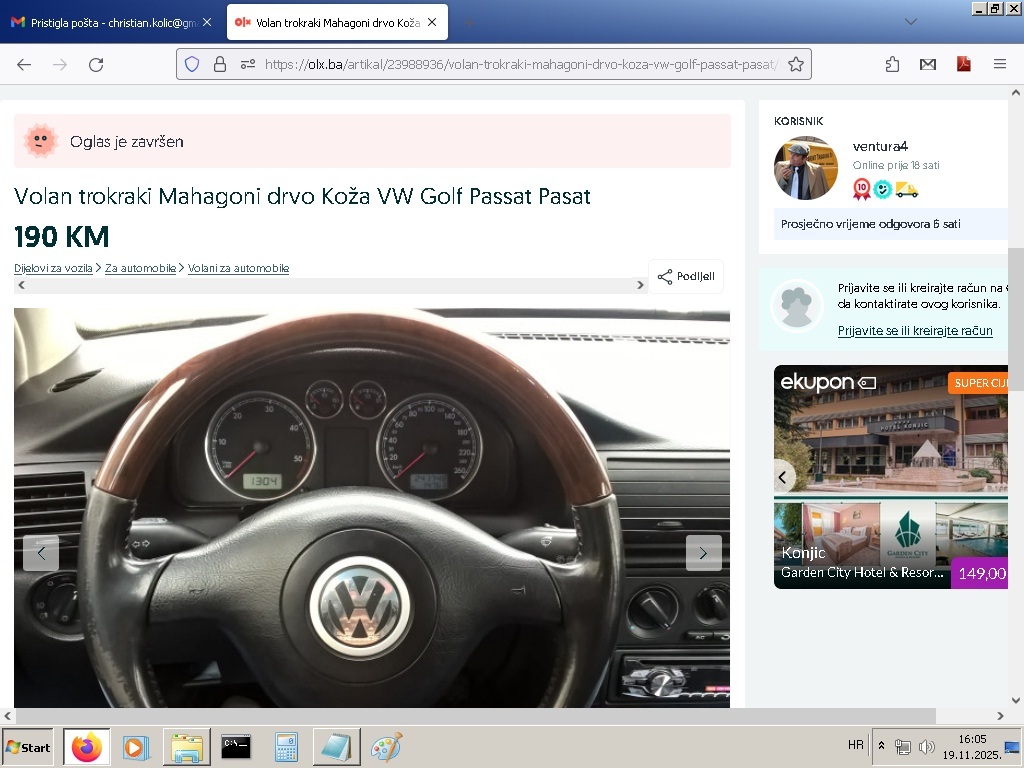Go to previous ekupon ad slide

point(782,477)
